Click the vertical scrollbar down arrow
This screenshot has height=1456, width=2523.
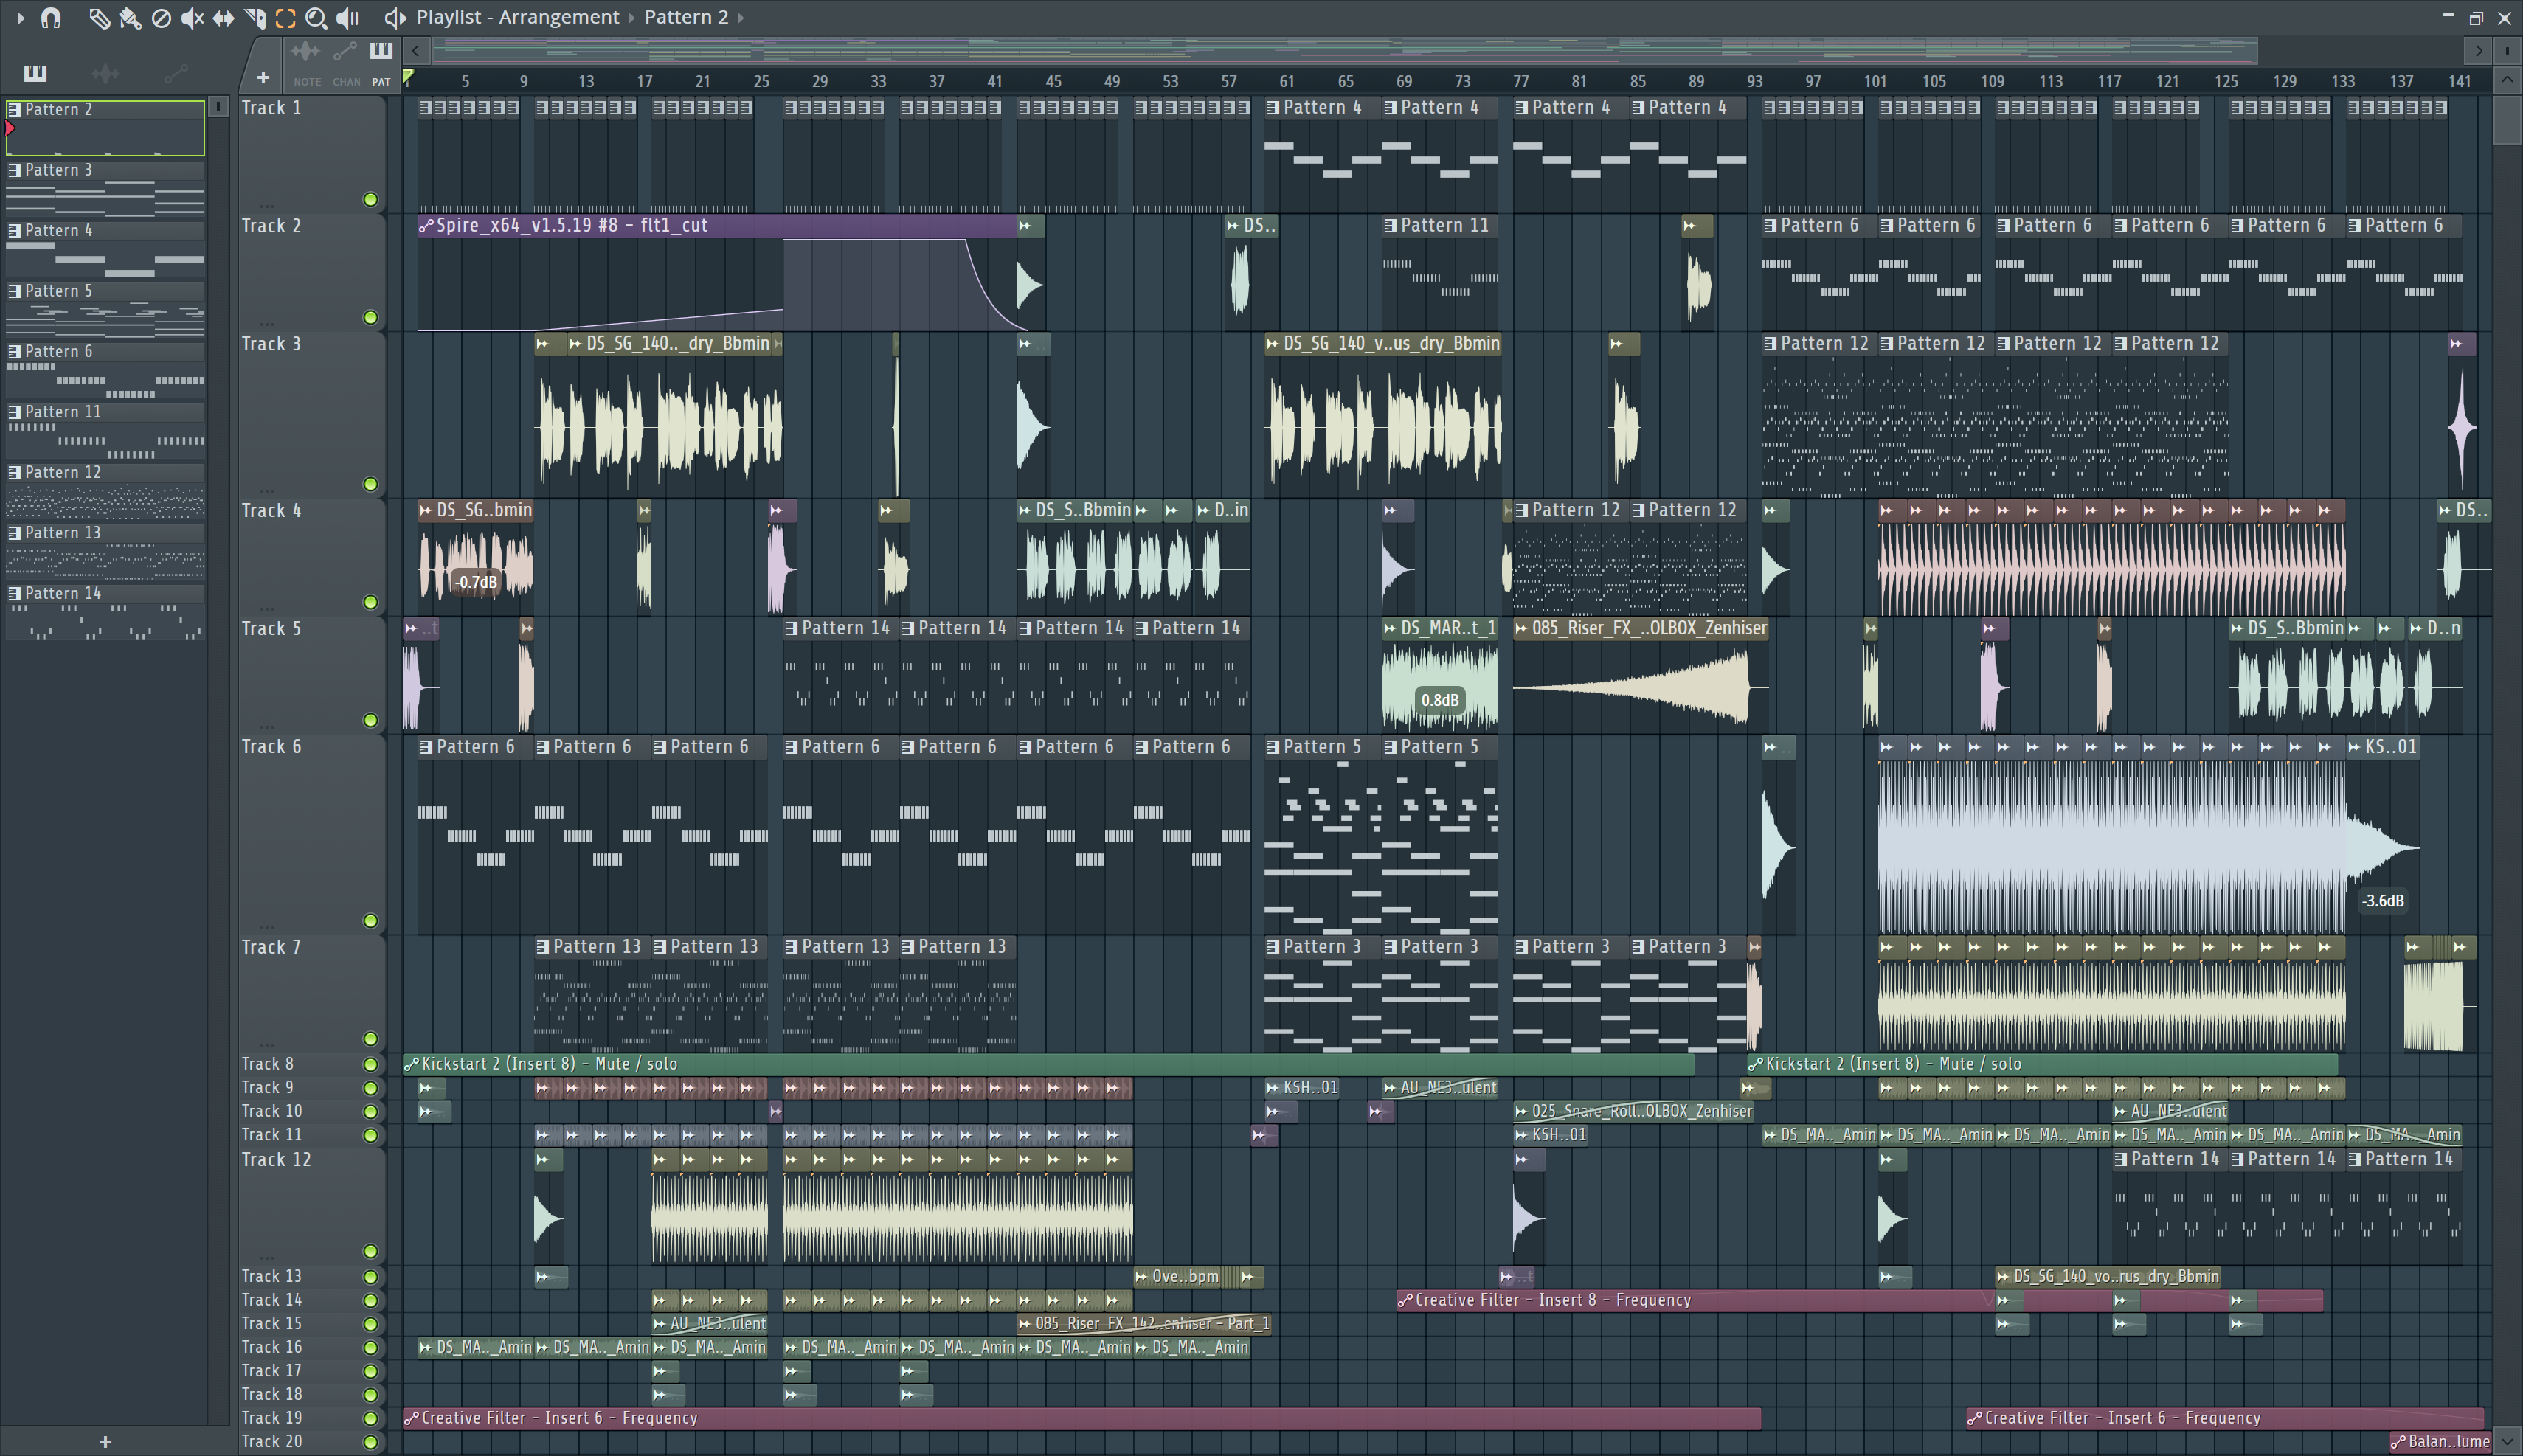click(x=2507, y=1441)
